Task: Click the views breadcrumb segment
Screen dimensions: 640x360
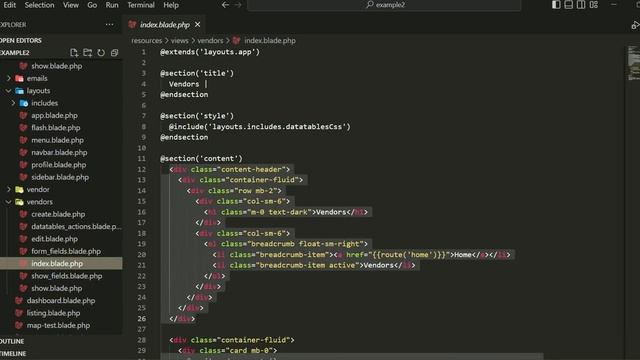Action: [180, 40]
